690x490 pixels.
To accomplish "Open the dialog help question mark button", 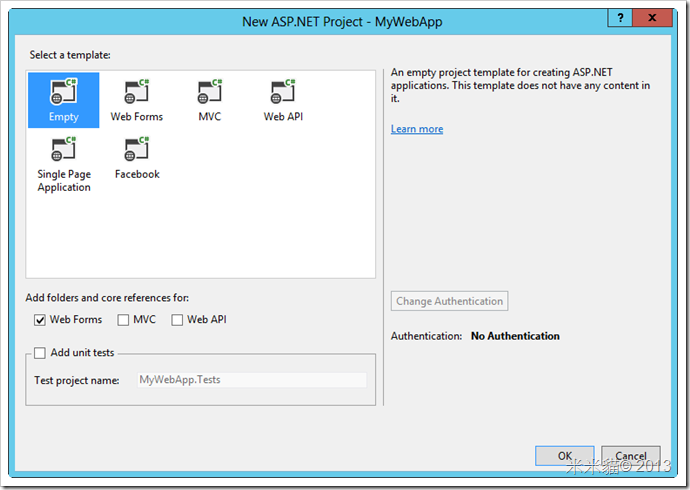I will (x=620, y=18).
